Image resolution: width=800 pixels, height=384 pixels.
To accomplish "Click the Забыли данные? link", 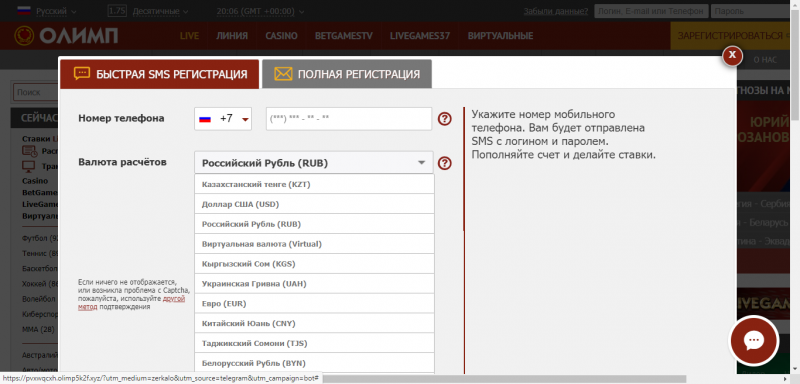I will tap(556, 11).
